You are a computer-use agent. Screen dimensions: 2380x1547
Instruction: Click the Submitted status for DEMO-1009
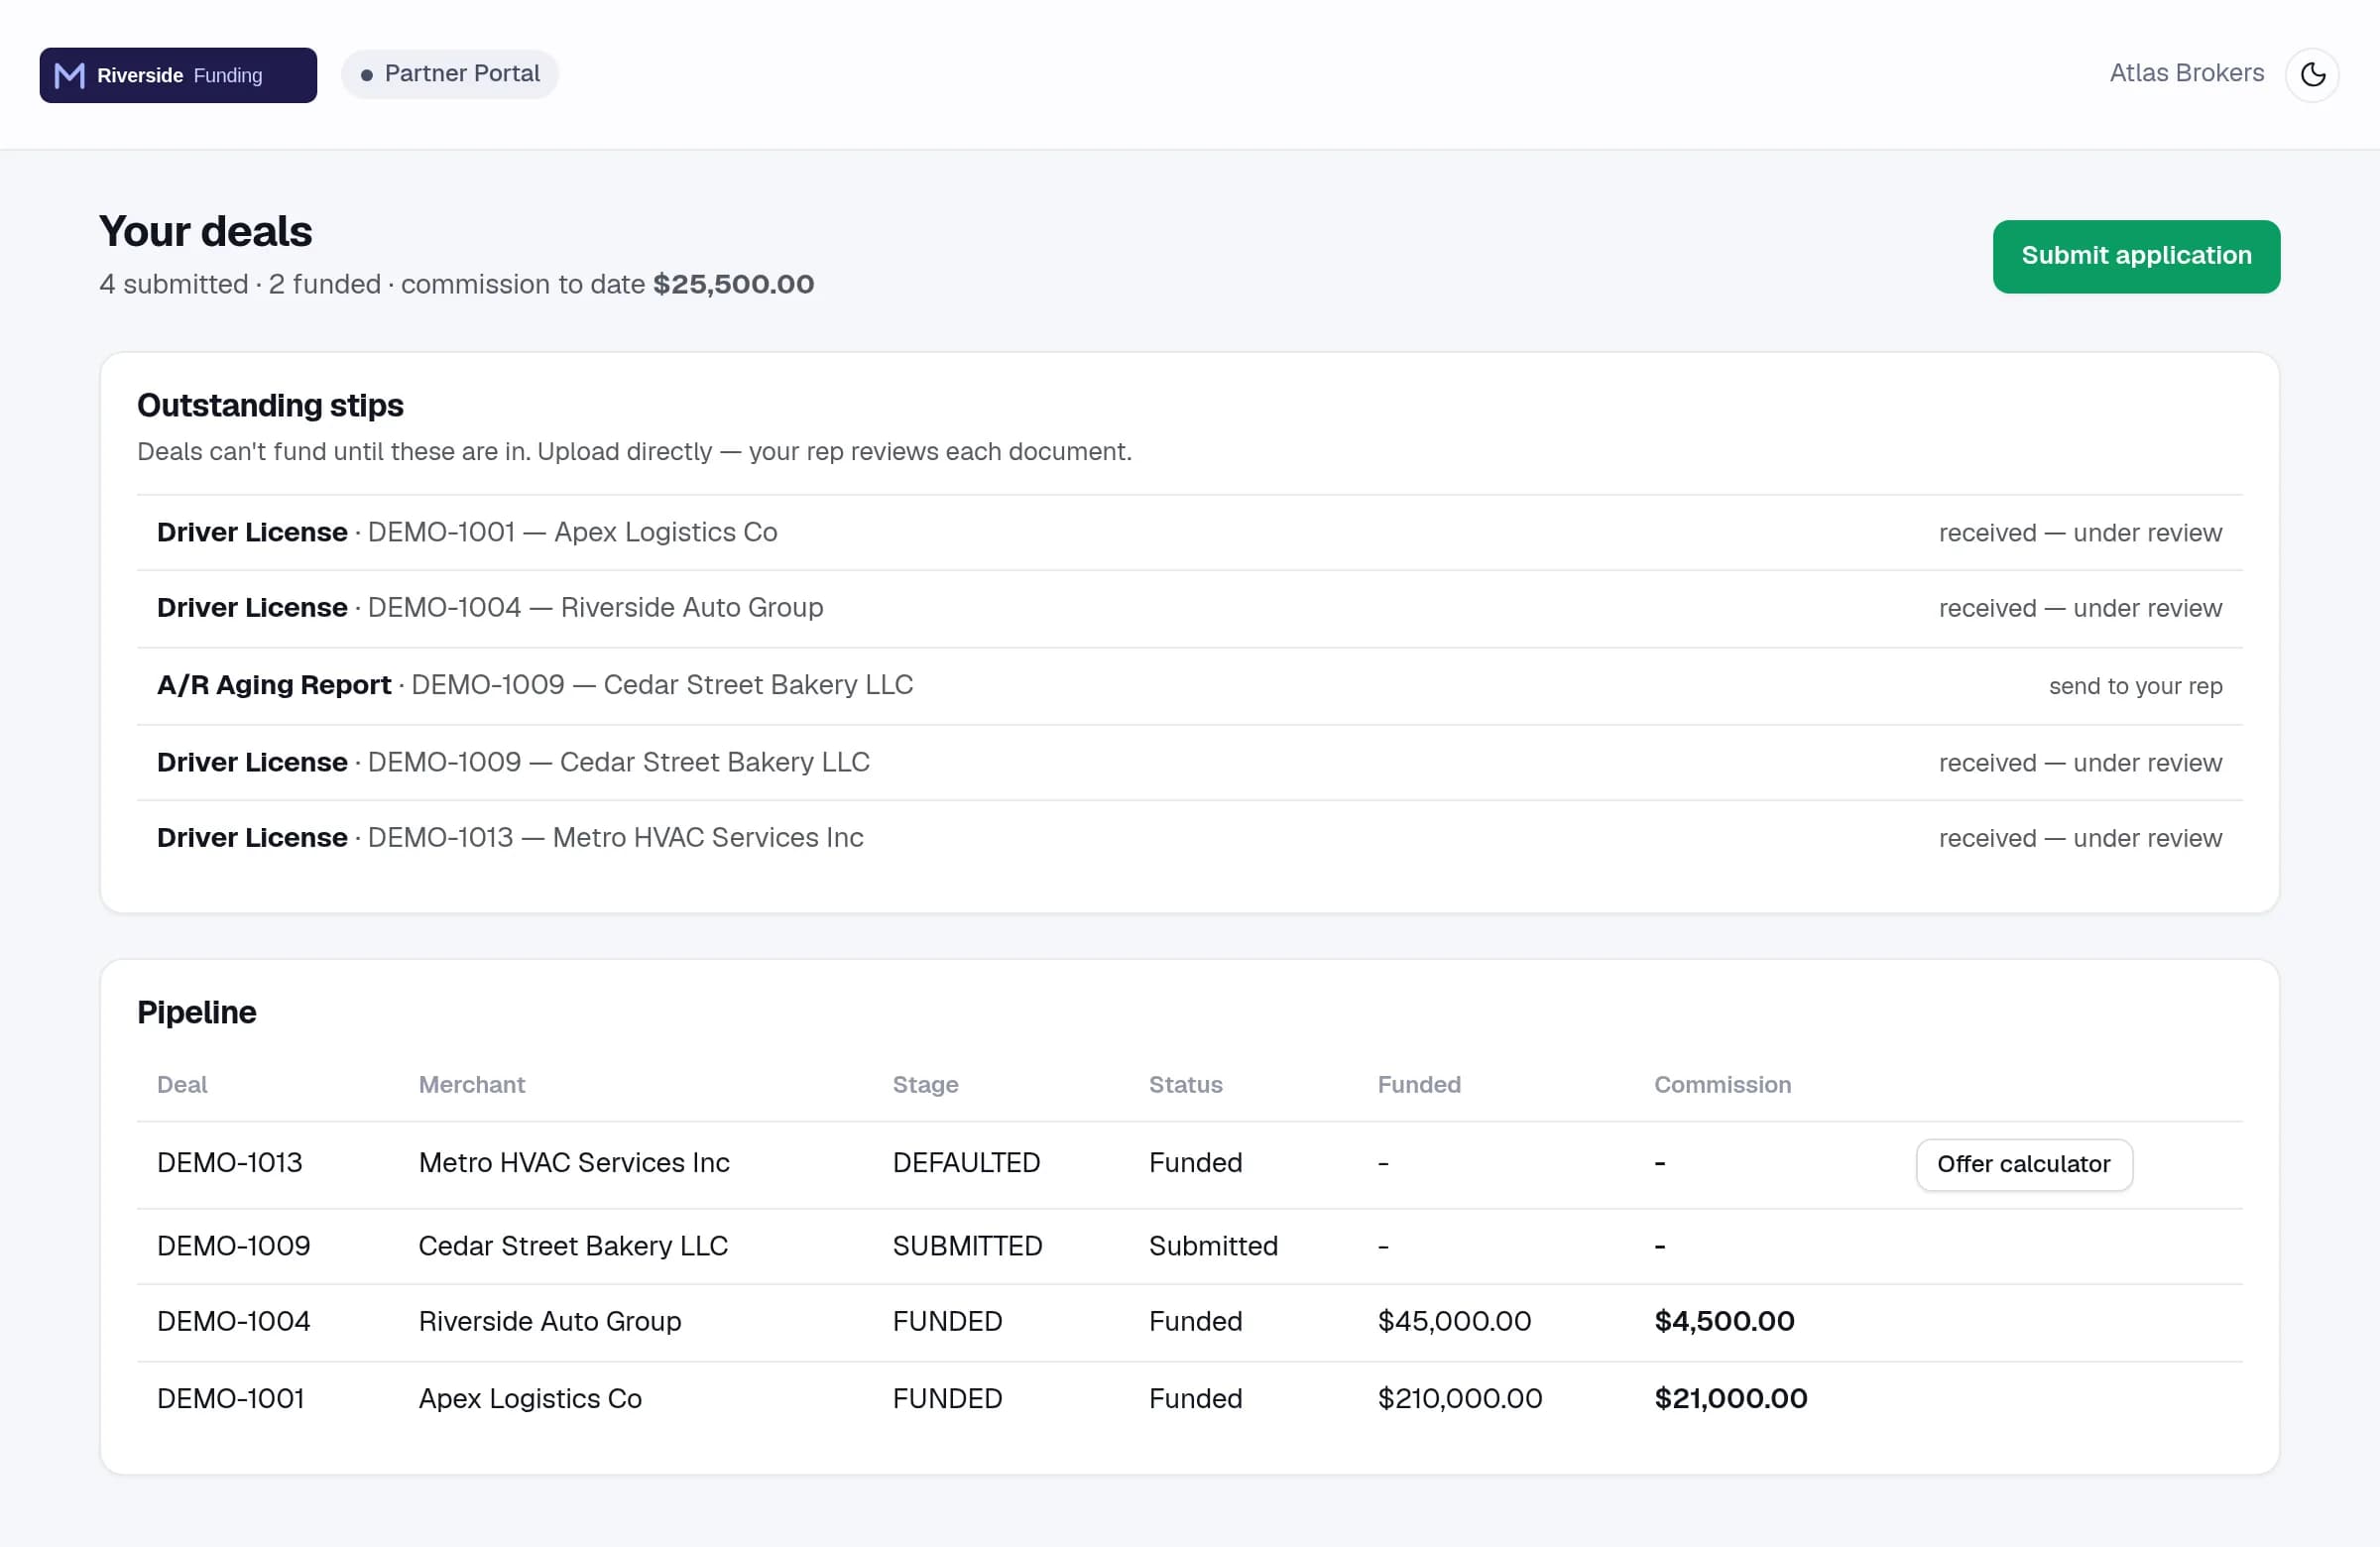pos(1213,1246)
